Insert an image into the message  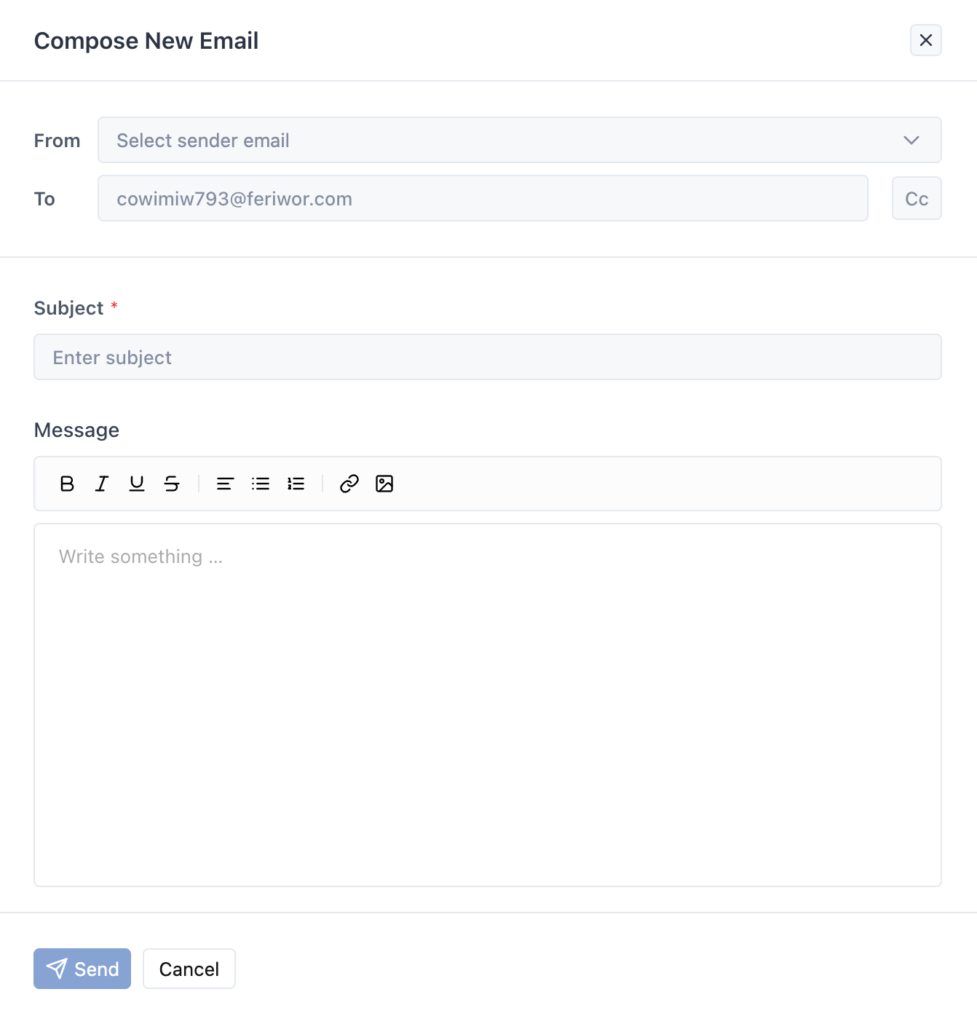(384, 484)
